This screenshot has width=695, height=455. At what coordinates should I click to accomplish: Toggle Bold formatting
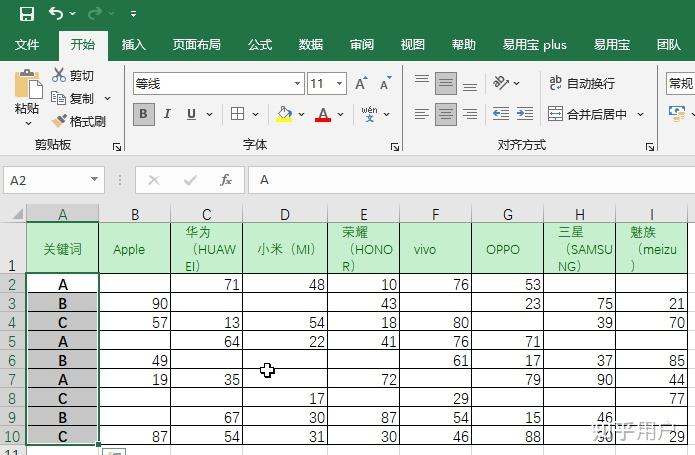144,114
